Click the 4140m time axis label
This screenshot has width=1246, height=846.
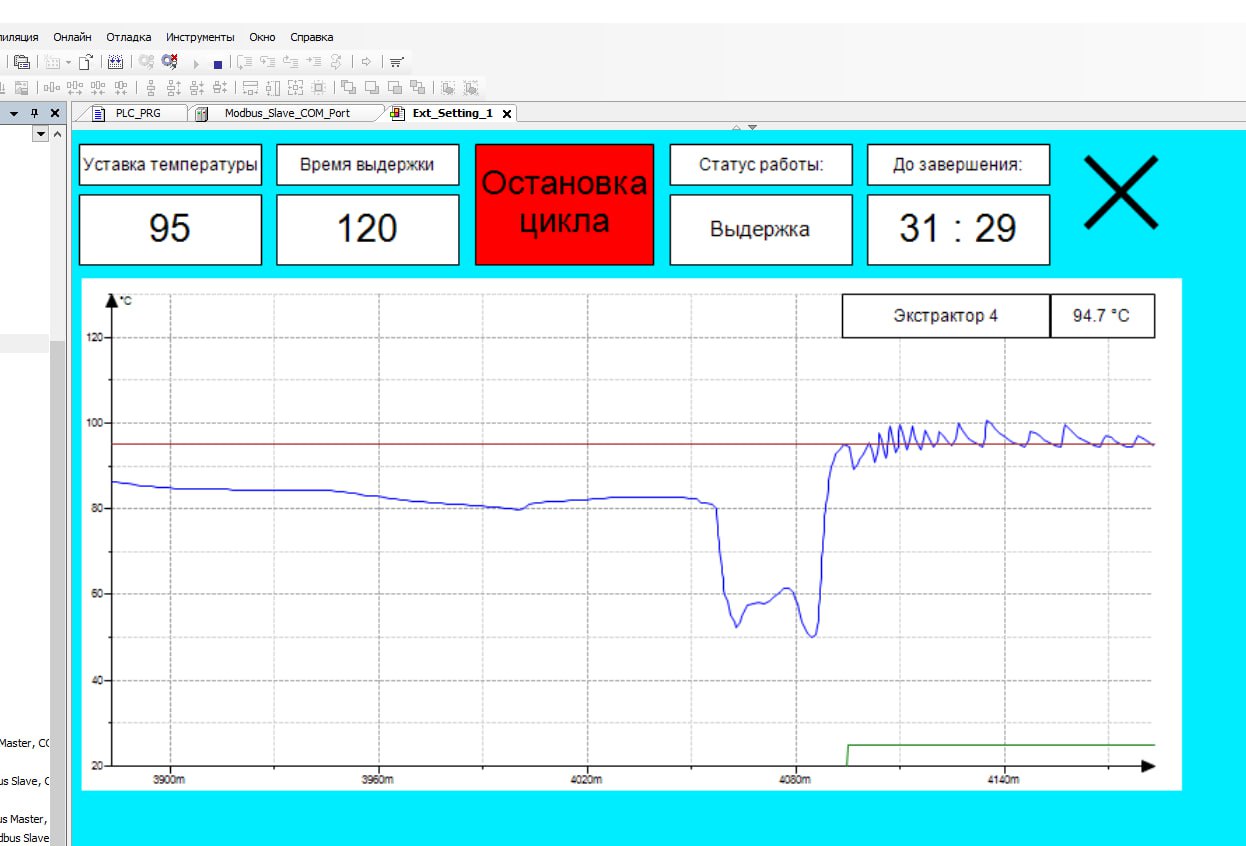coord(1003,779)
